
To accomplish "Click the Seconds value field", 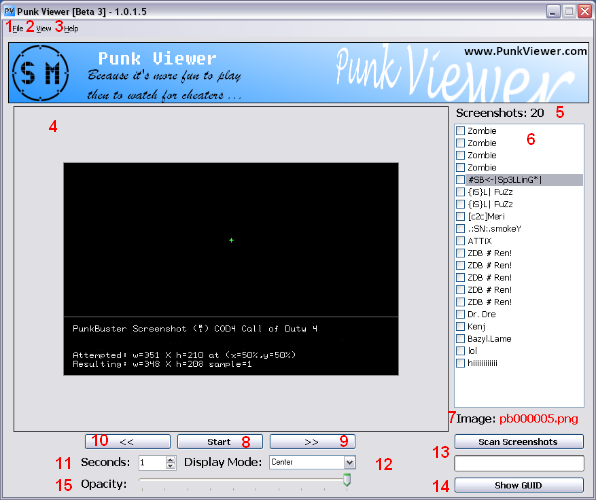I will point(152,462).
